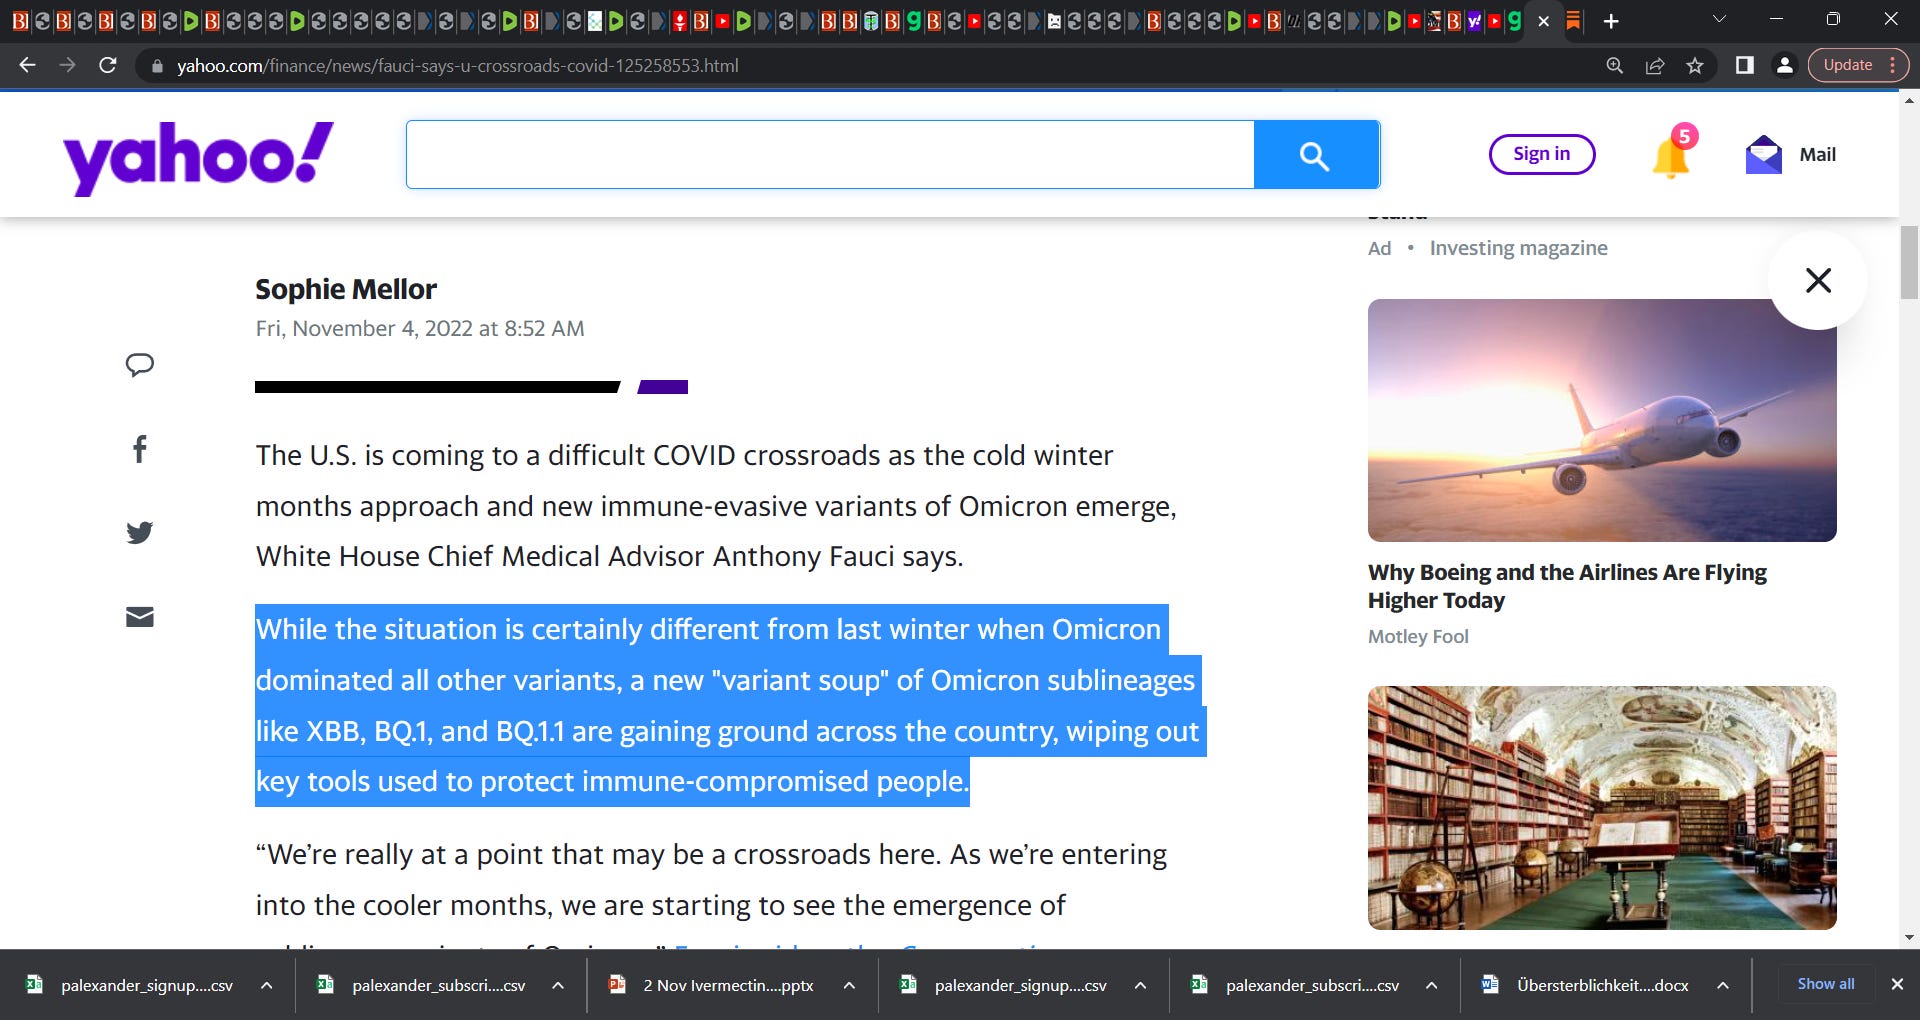Image resolution: width=1920 pixels, height=1020 pixels.
Task: View site information lock icon
Action: (x=157, y=66)
